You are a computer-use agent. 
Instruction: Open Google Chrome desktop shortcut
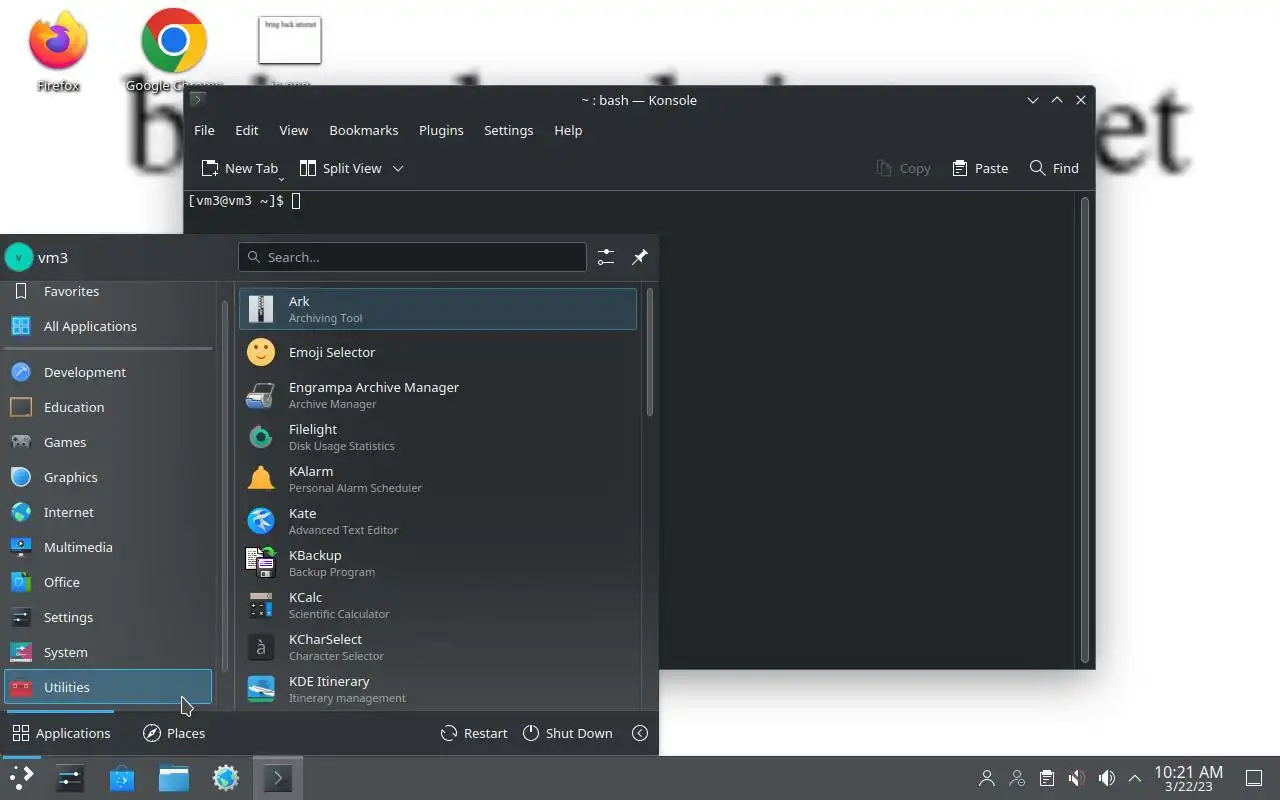click(x=174, y=52)
